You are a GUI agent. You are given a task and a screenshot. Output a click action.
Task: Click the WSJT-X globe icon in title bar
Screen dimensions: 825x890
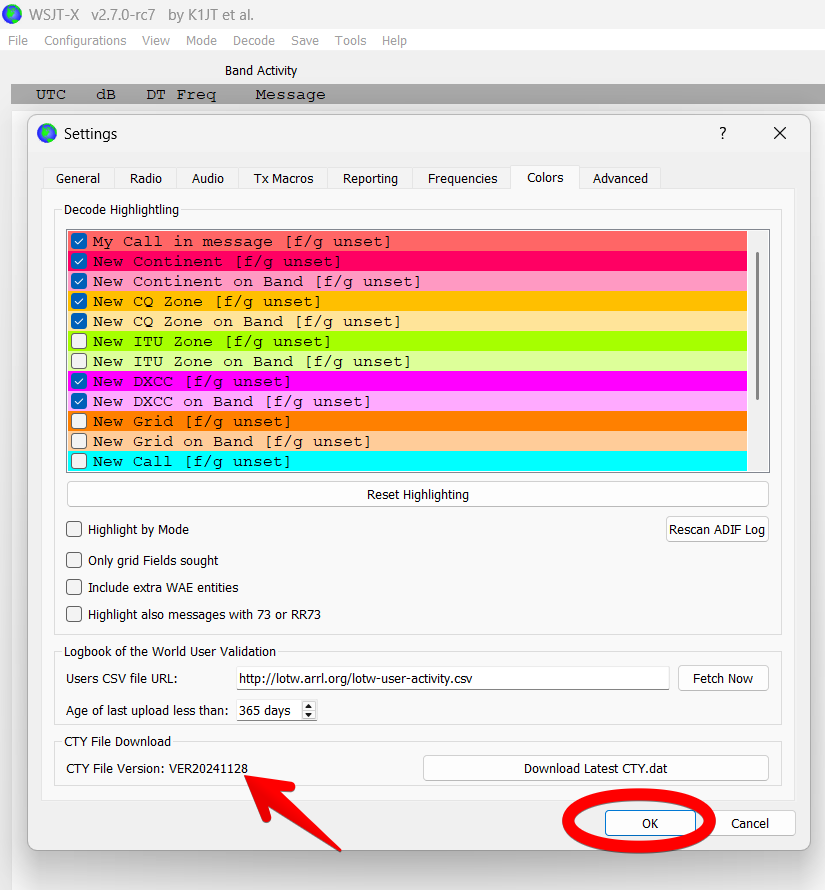pyautogui.click(x=12, y=14)
